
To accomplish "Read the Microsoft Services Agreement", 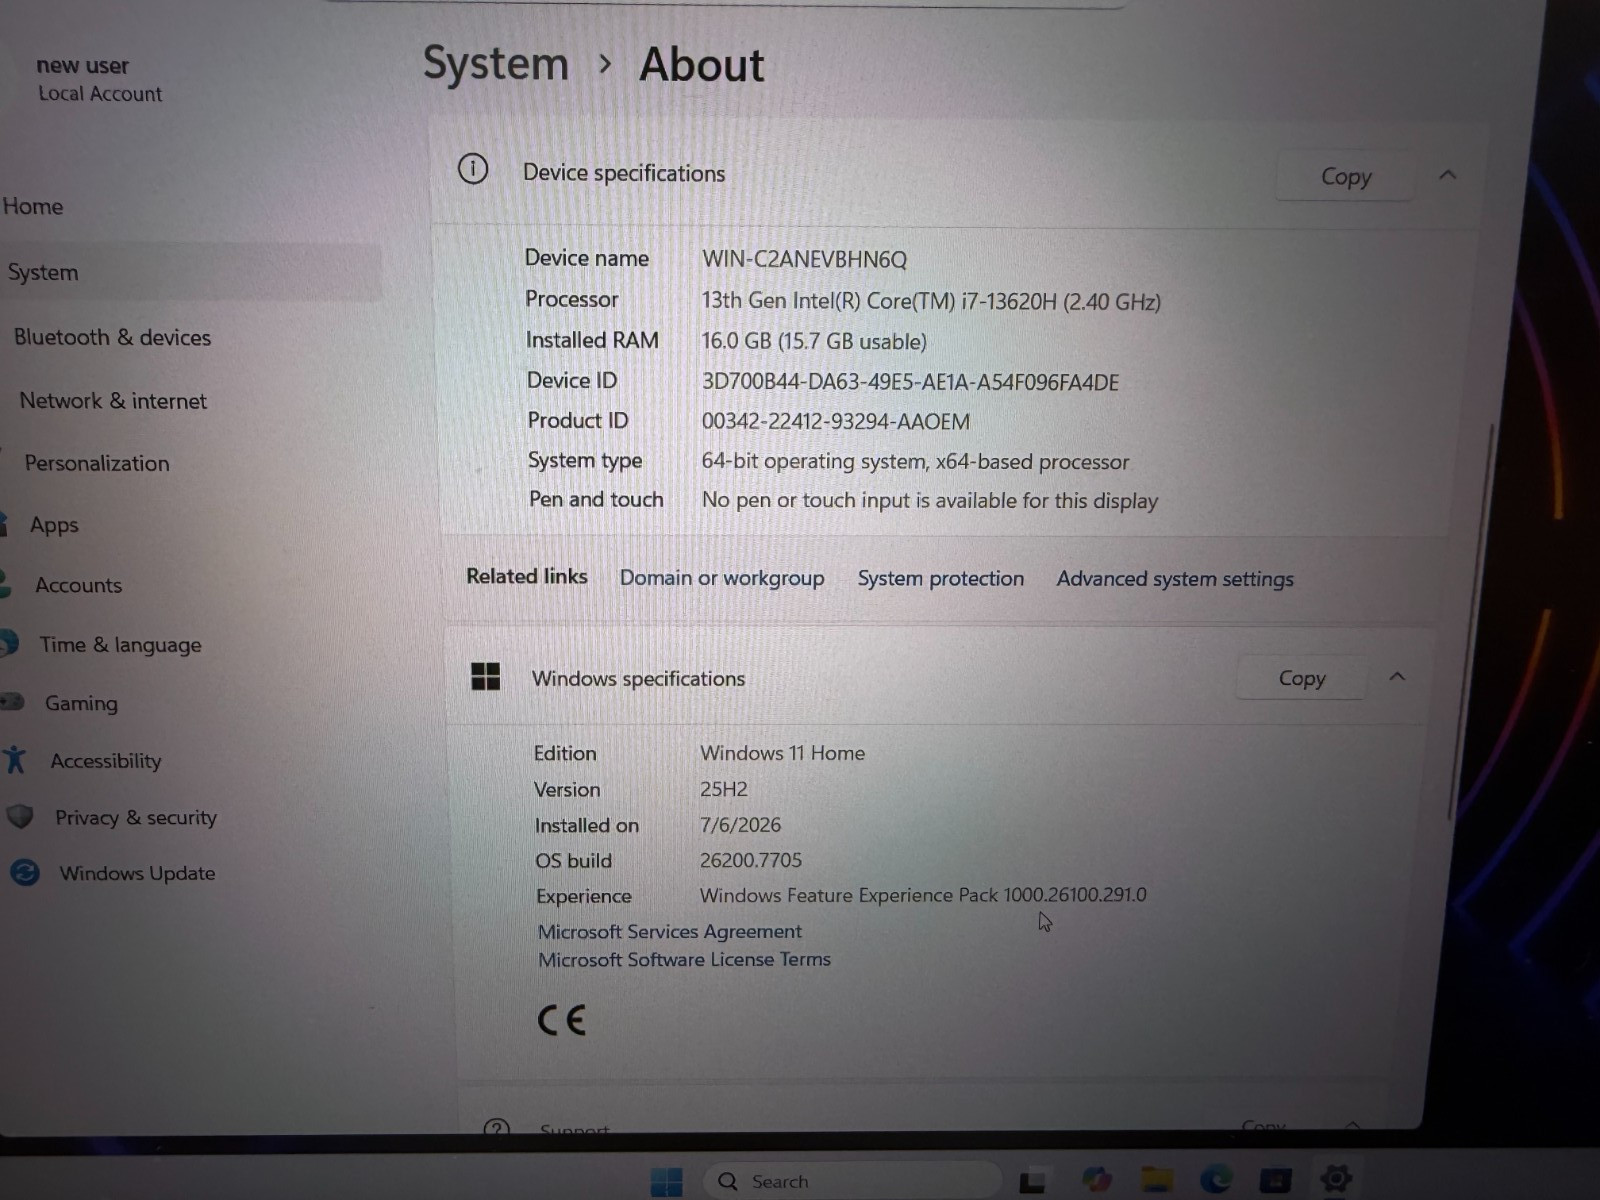I will [670, 931].
